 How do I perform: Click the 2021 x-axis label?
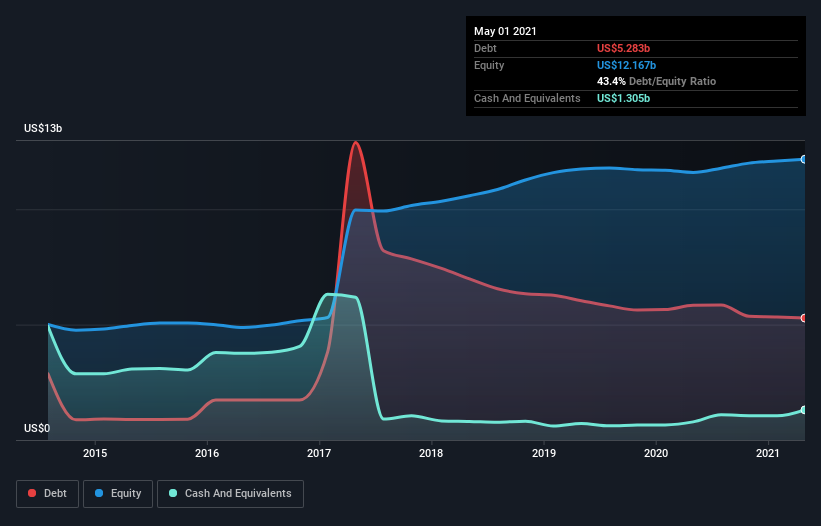(768, 453)
